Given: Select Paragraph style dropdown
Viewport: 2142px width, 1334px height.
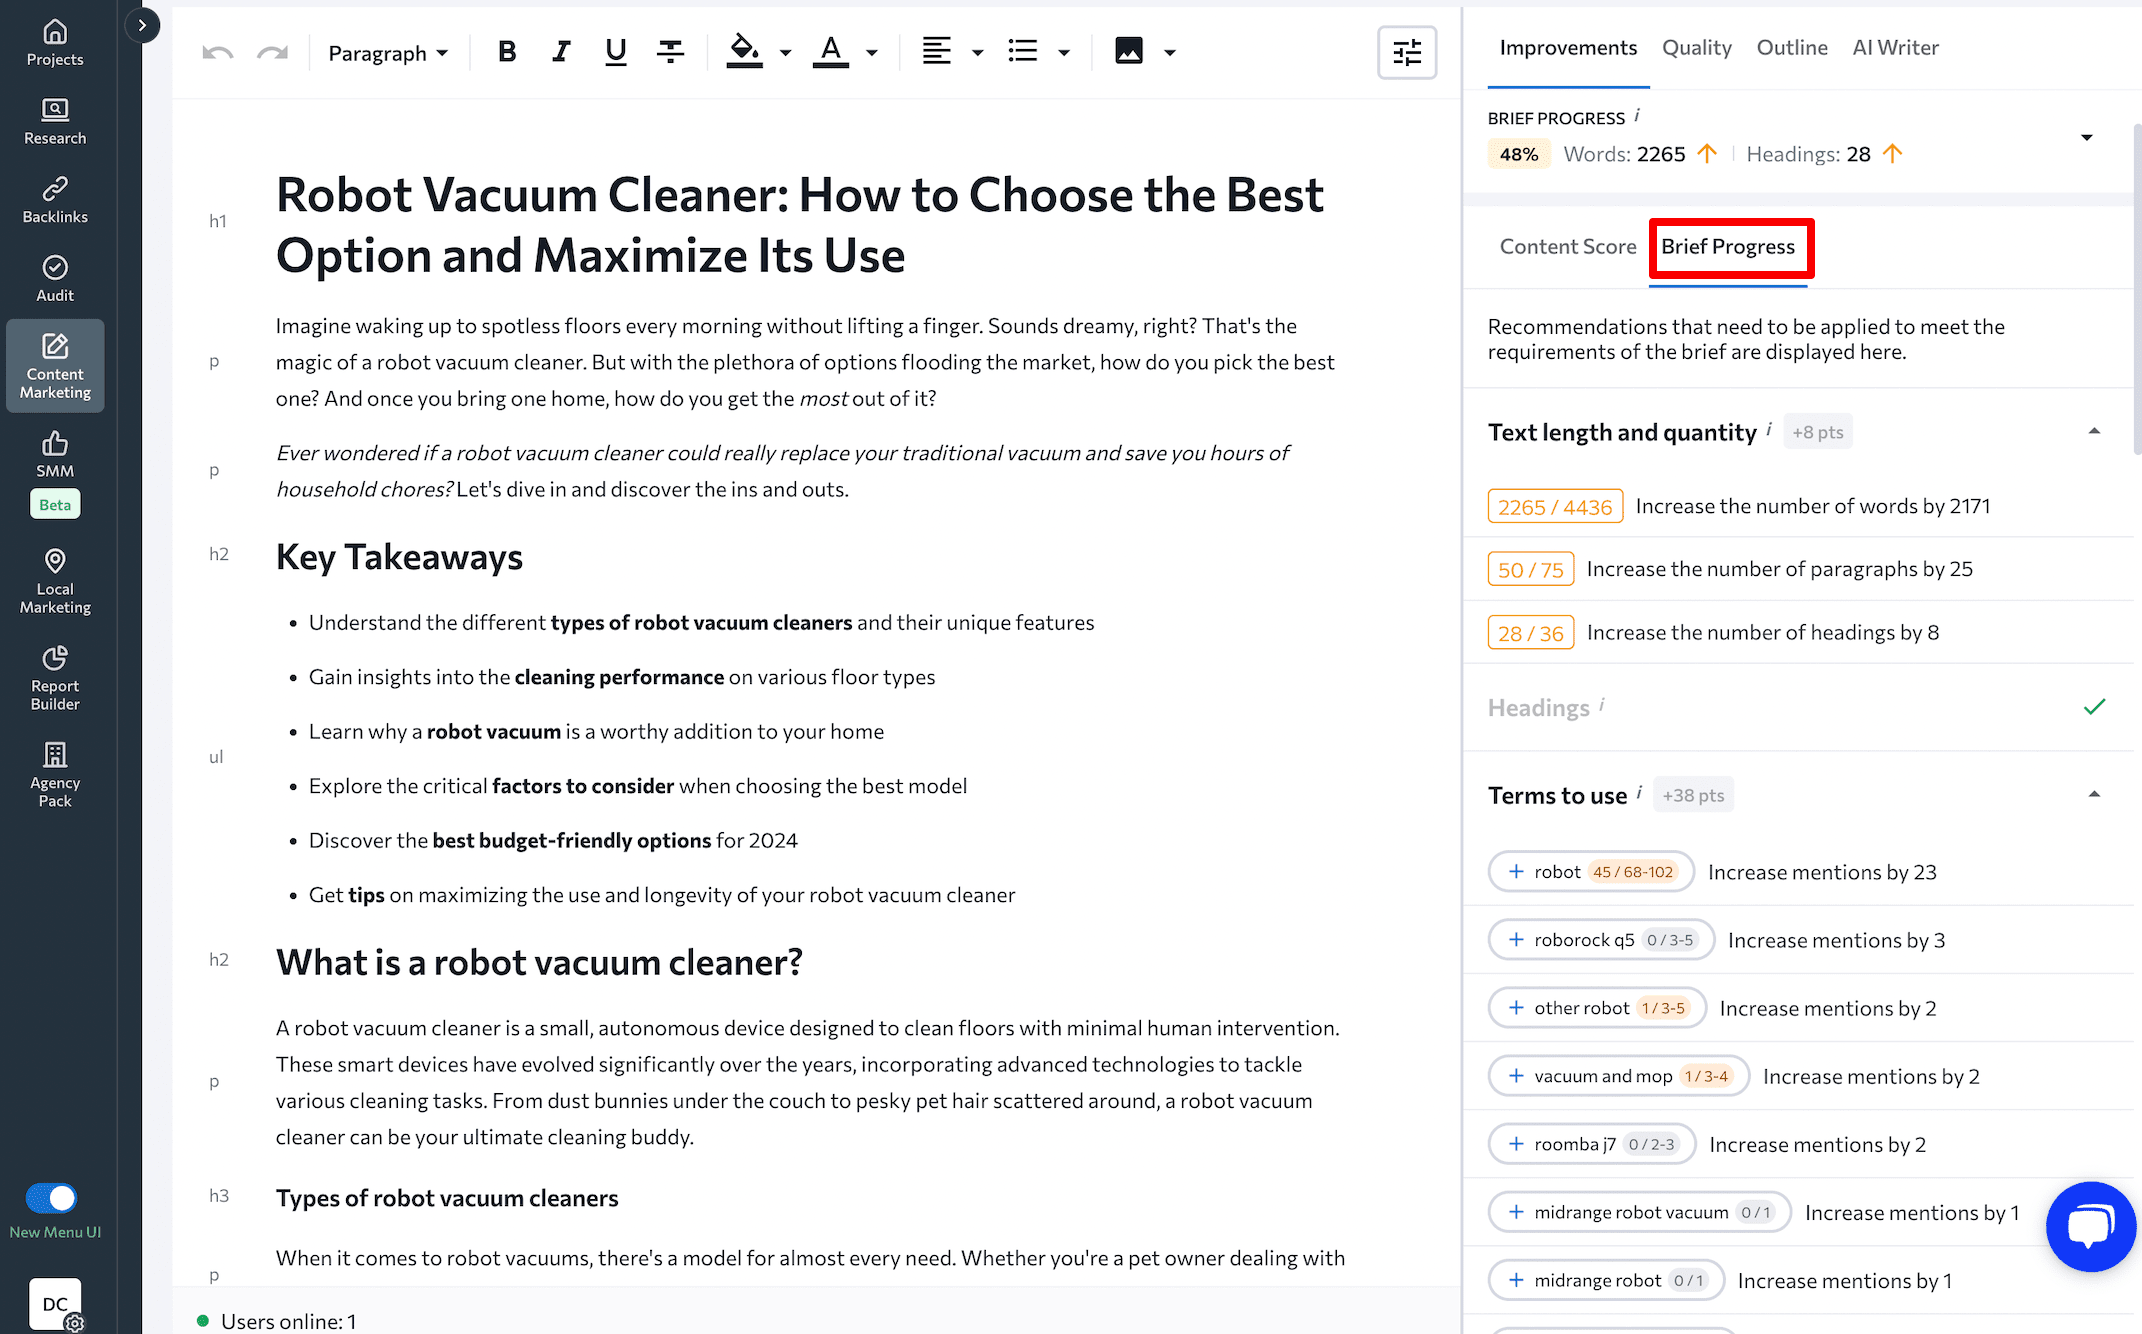Looking at the screenshot, I should [387, 51].
